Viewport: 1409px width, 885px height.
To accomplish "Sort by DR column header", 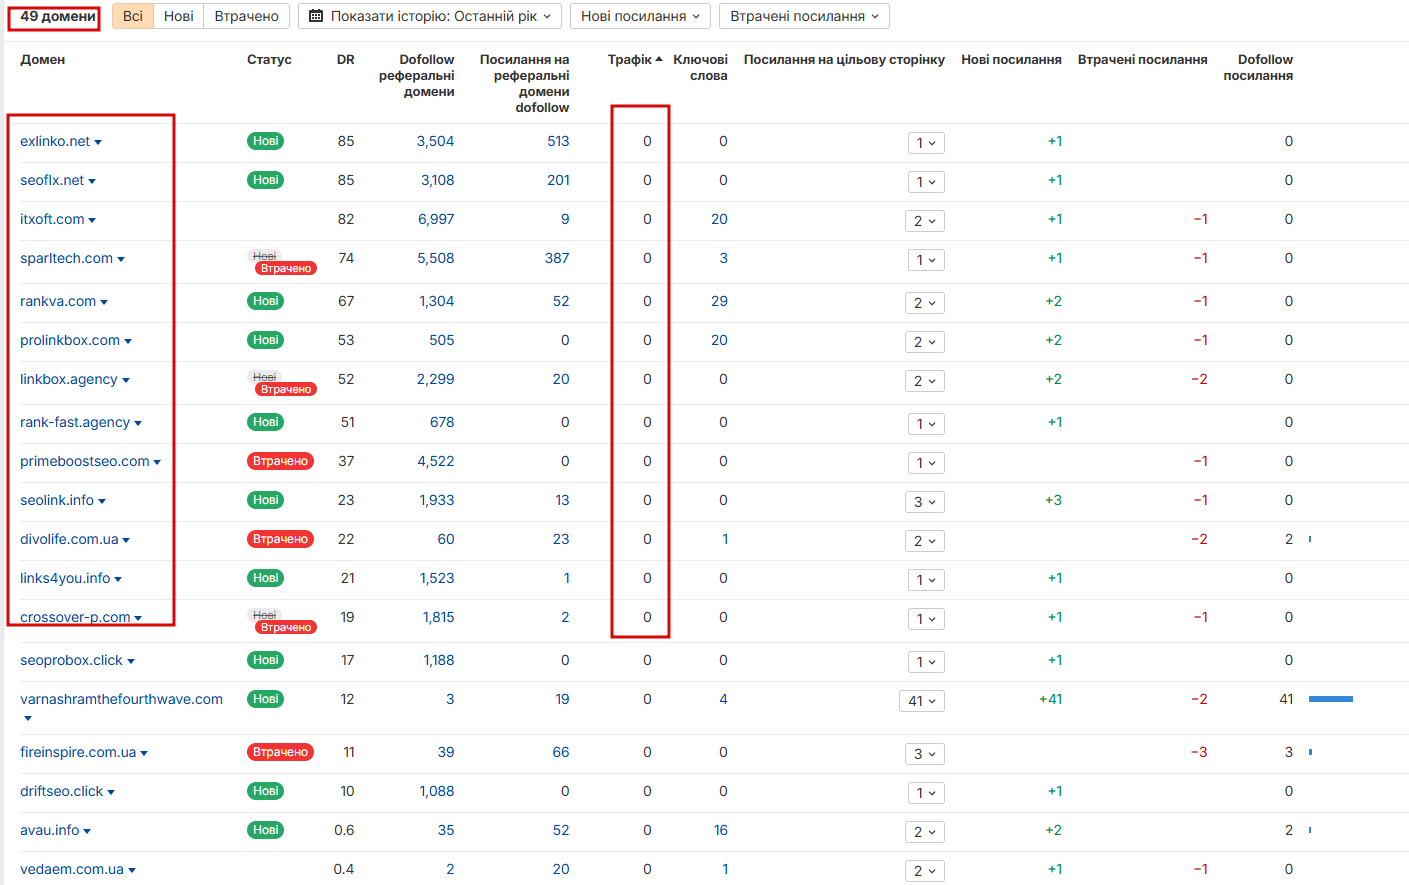I will click(x=346, y=59).
